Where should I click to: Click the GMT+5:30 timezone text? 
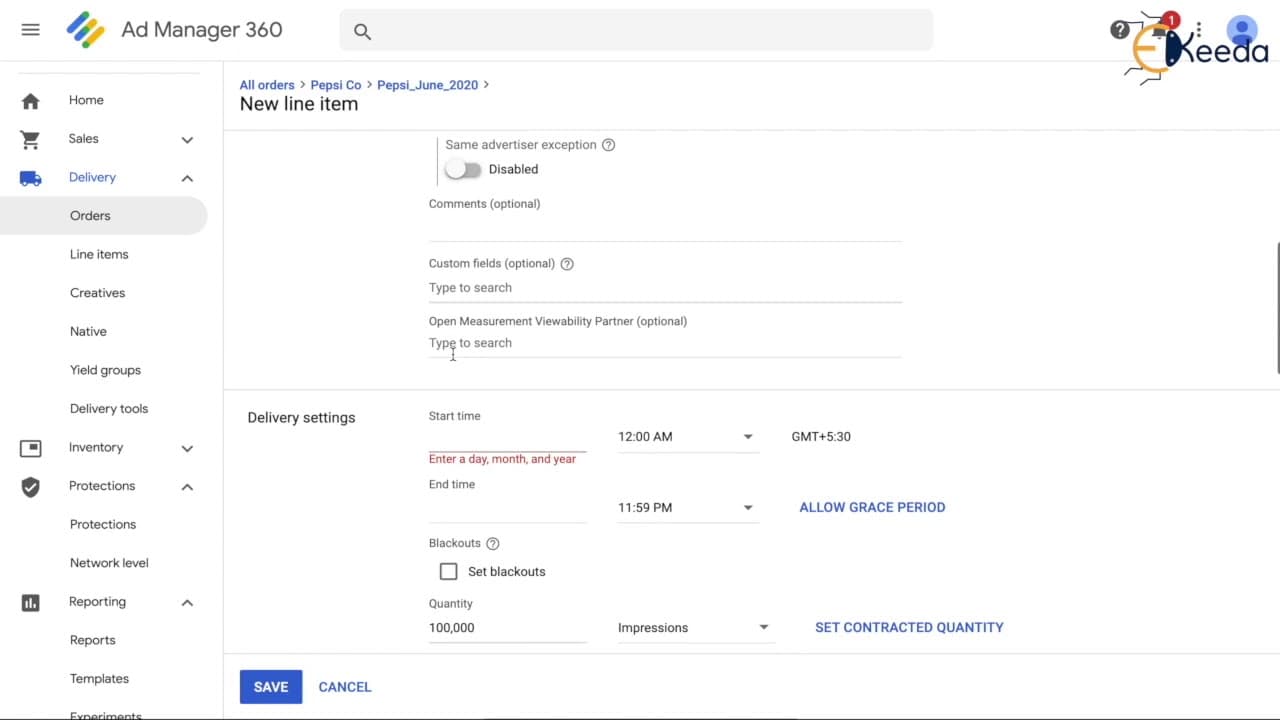(x=821, y=437)
